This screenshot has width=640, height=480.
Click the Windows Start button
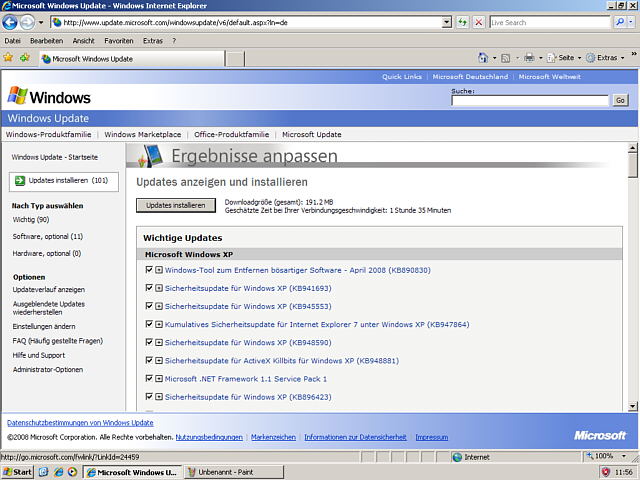tap(17, 472)
